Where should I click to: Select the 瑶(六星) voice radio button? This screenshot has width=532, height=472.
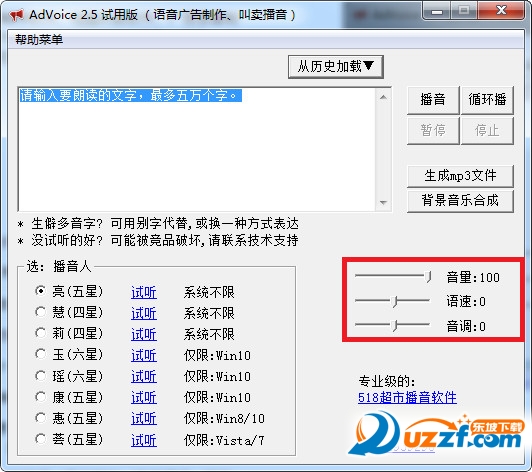(41, 376)
